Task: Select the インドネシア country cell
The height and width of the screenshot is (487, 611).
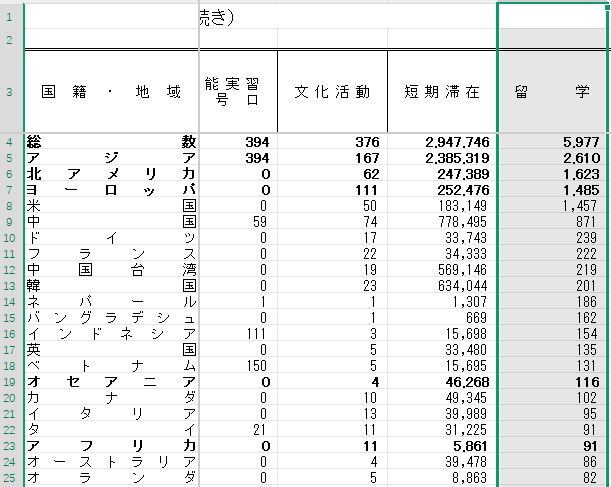Action: pos(111,335)
